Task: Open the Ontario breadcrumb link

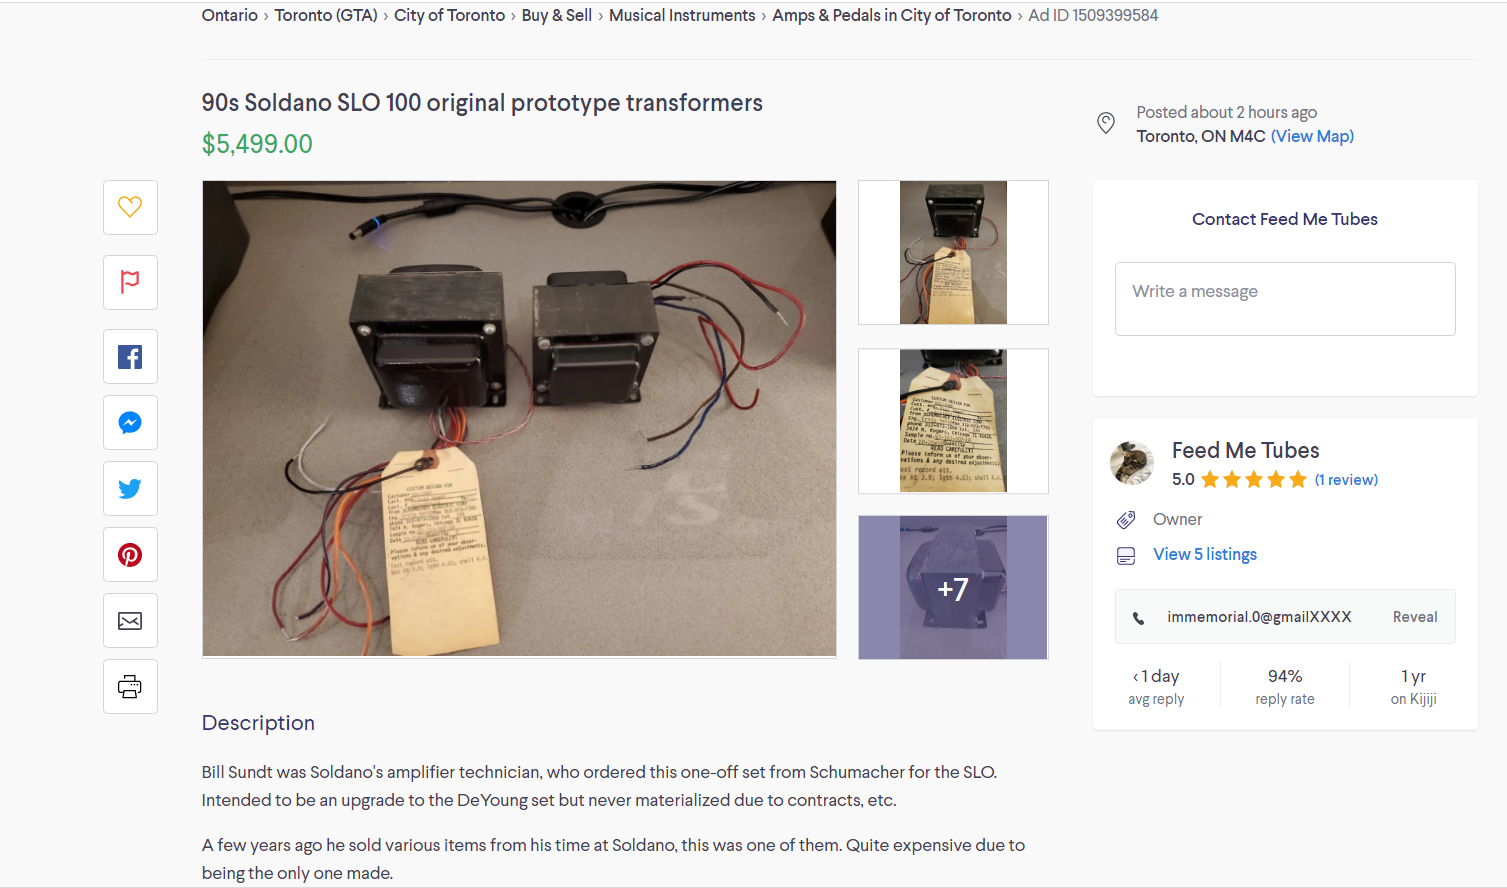Action: (x=229, y=15)
